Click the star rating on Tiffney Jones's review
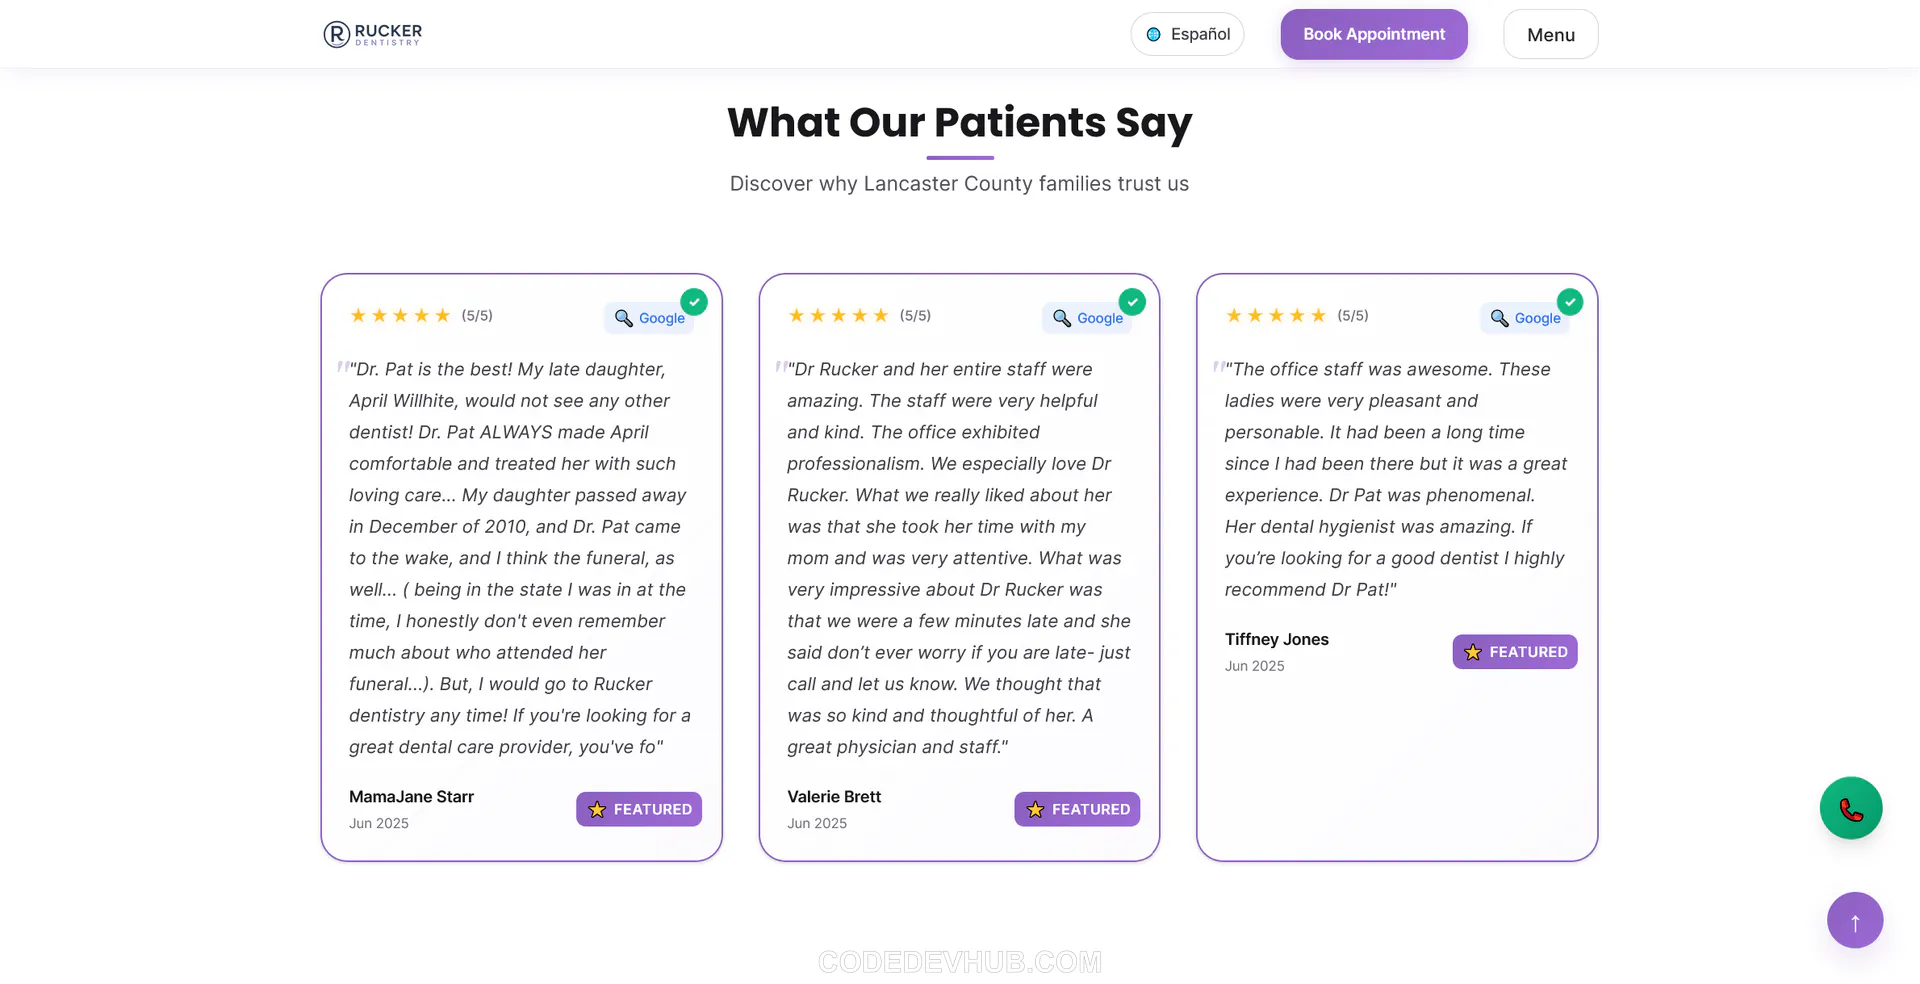The height and width of the screenshot is (984, 1920). (1276, 316)
